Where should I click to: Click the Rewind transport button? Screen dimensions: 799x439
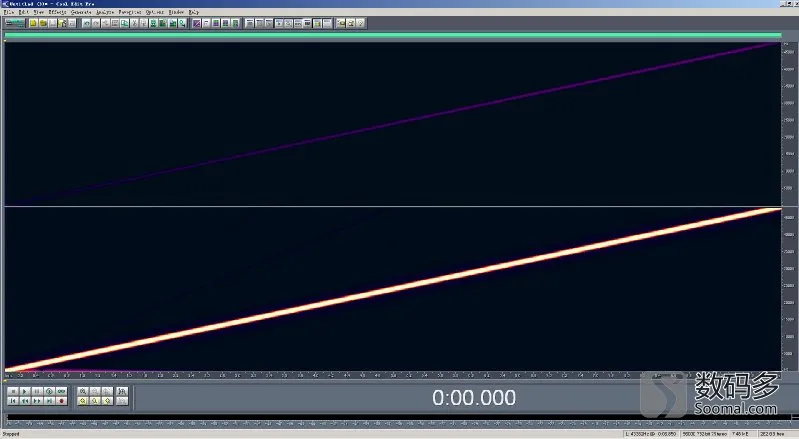25,401
